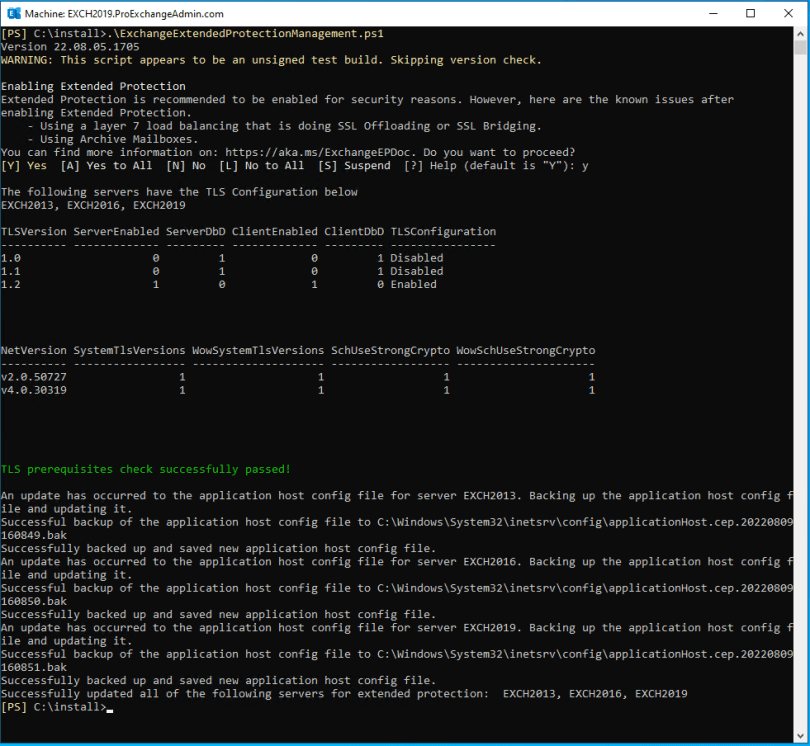The image size is (810, 746).
Task: Minimize the EXCH2019 console window
Action: [705, 14]
